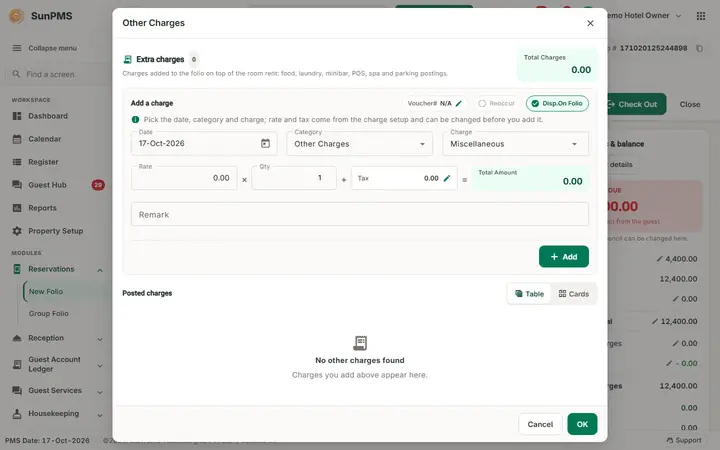Screen dimensions: 720x450
Task: Cancel the Other Charges dialog
Action: (x=540, y=424)
